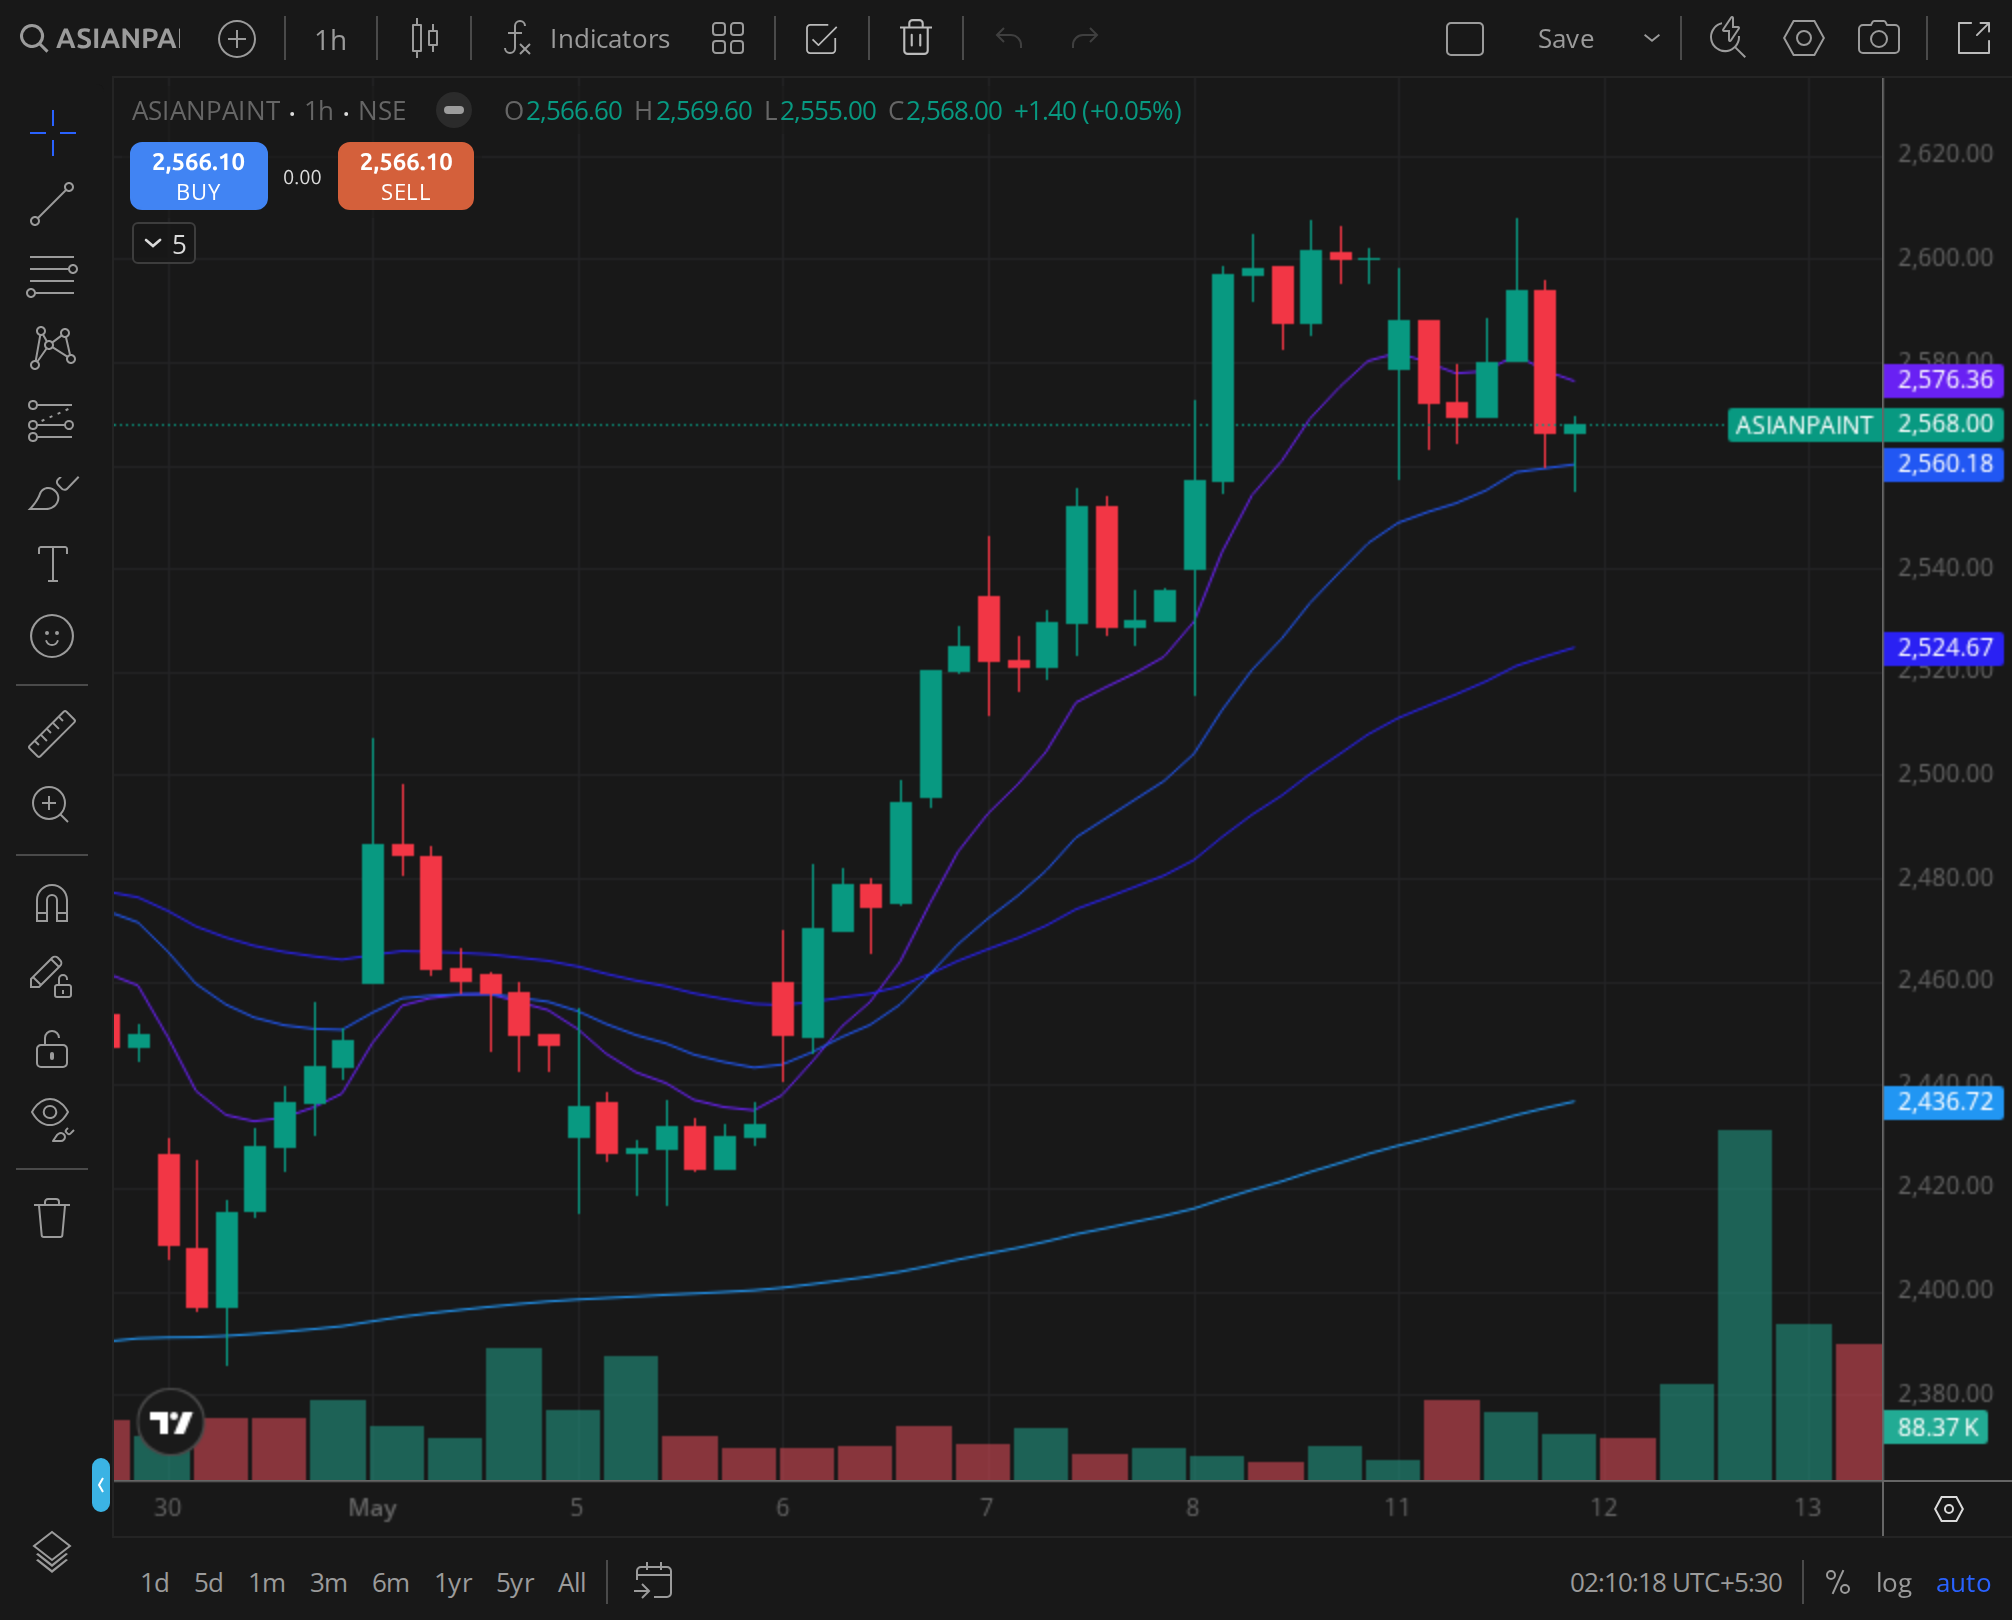This screenshot has height=1620, width=2012.
Task: Undo the last chart action
Action: pos(1009,39)
